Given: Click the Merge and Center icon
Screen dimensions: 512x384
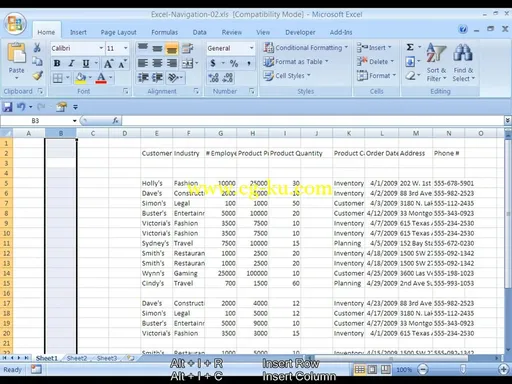Looking at the screenshot, I should coord(188,63).
